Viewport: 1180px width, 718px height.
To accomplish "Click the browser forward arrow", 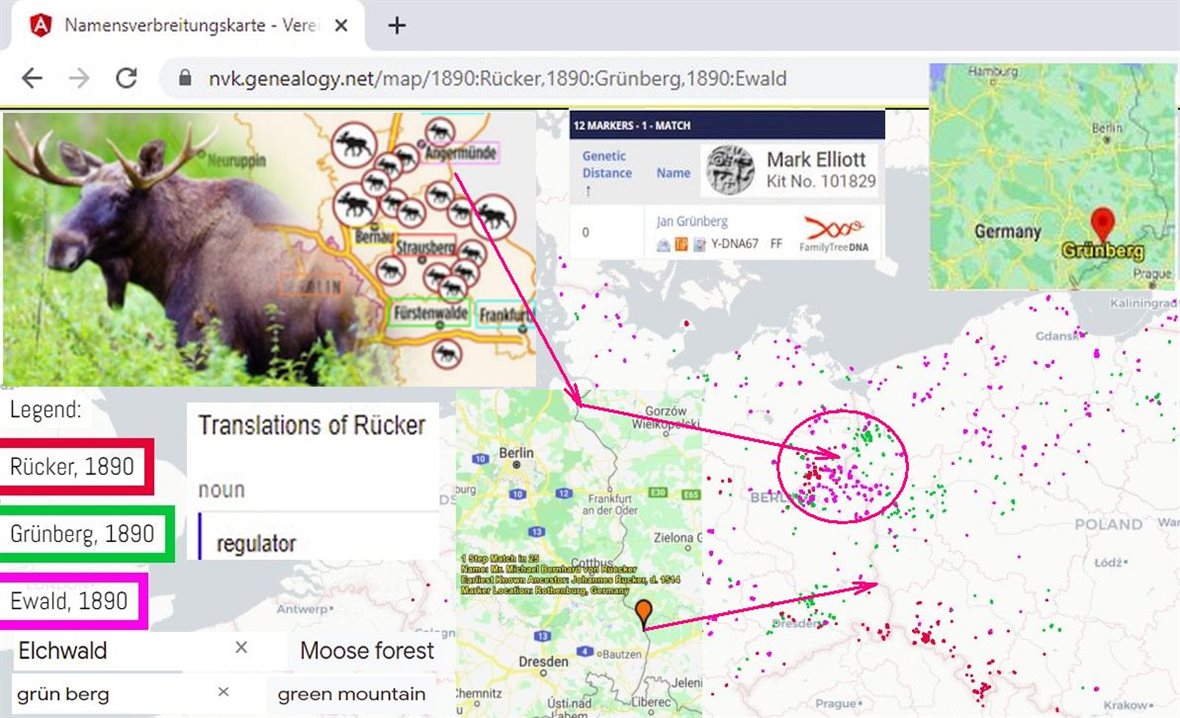I will (x=79, y=78).
